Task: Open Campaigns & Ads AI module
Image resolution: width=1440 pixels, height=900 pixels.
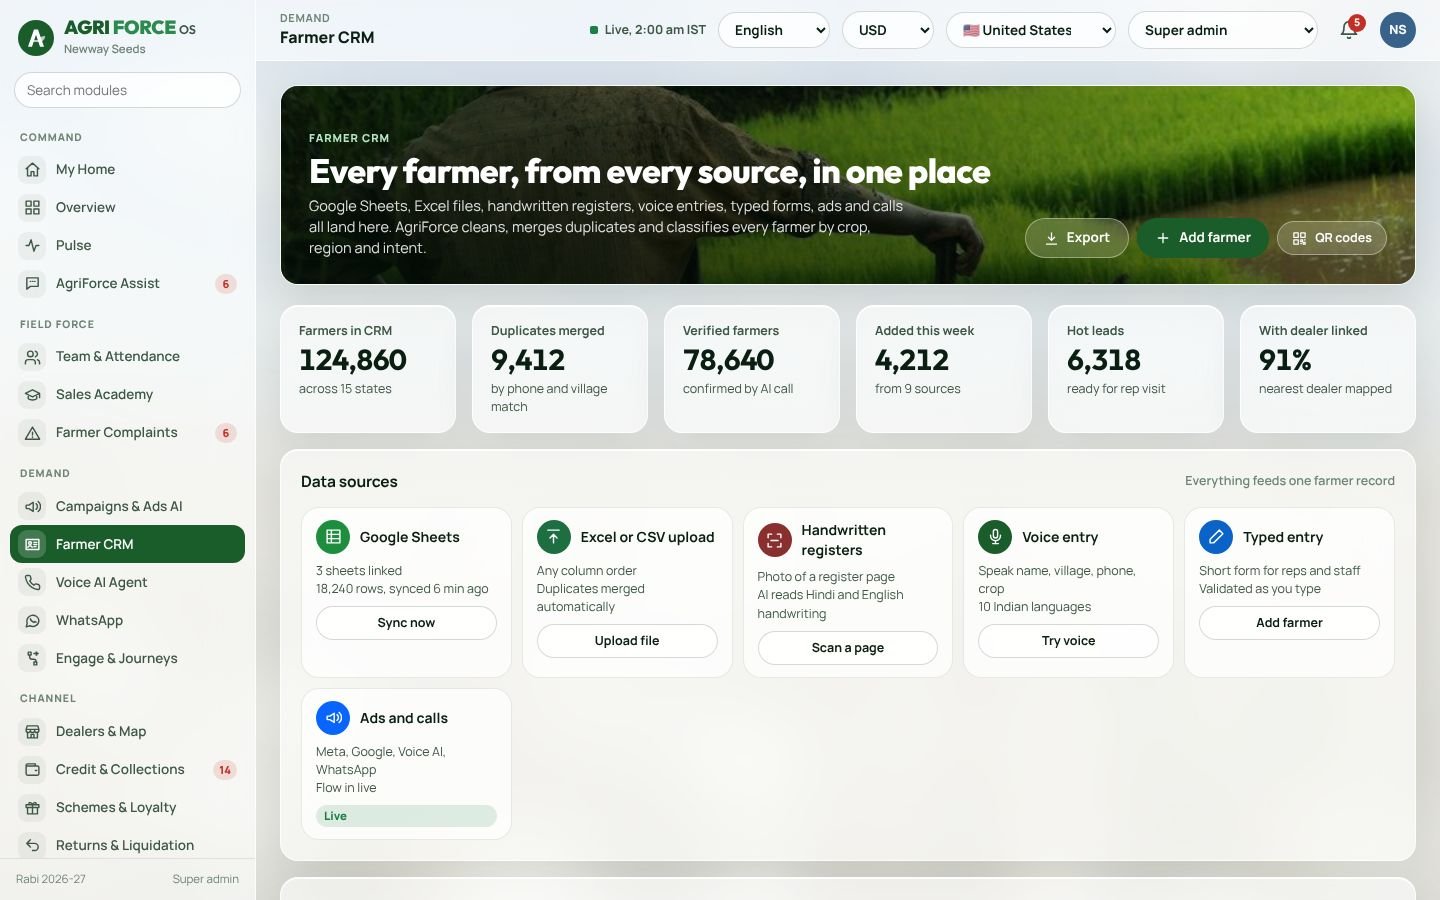Action: click(x=127, y=506)
